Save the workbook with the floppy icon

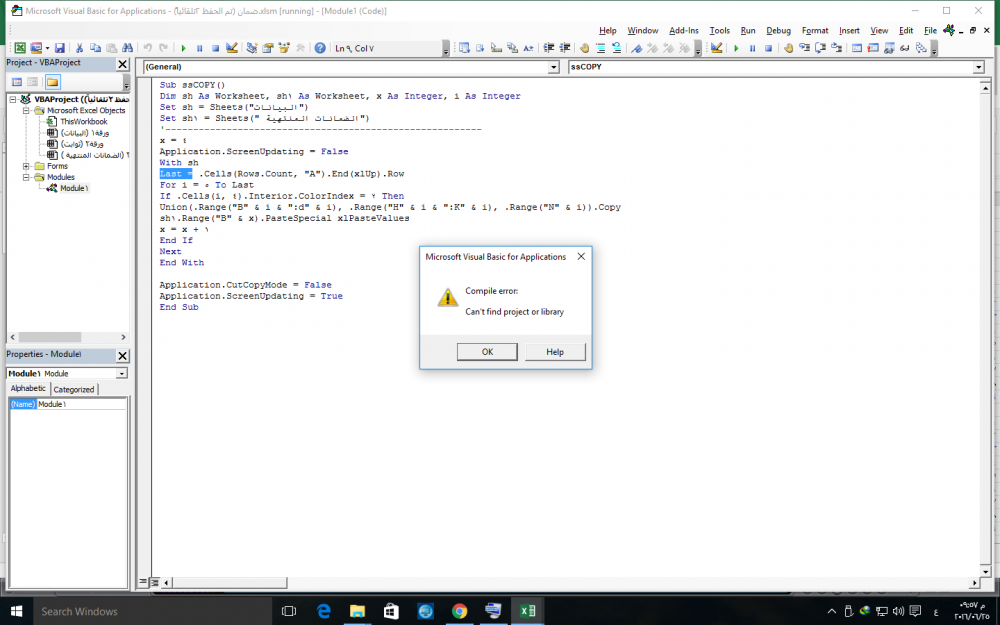point(59,48)
